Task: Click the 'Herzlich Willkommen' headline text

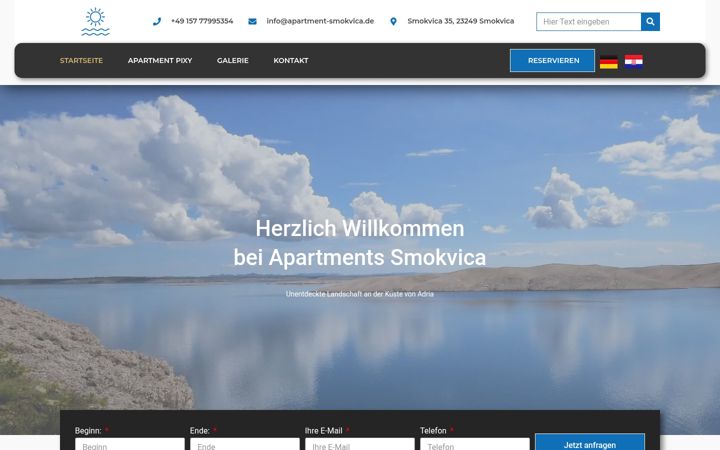Action: click(x=360, y=229)
